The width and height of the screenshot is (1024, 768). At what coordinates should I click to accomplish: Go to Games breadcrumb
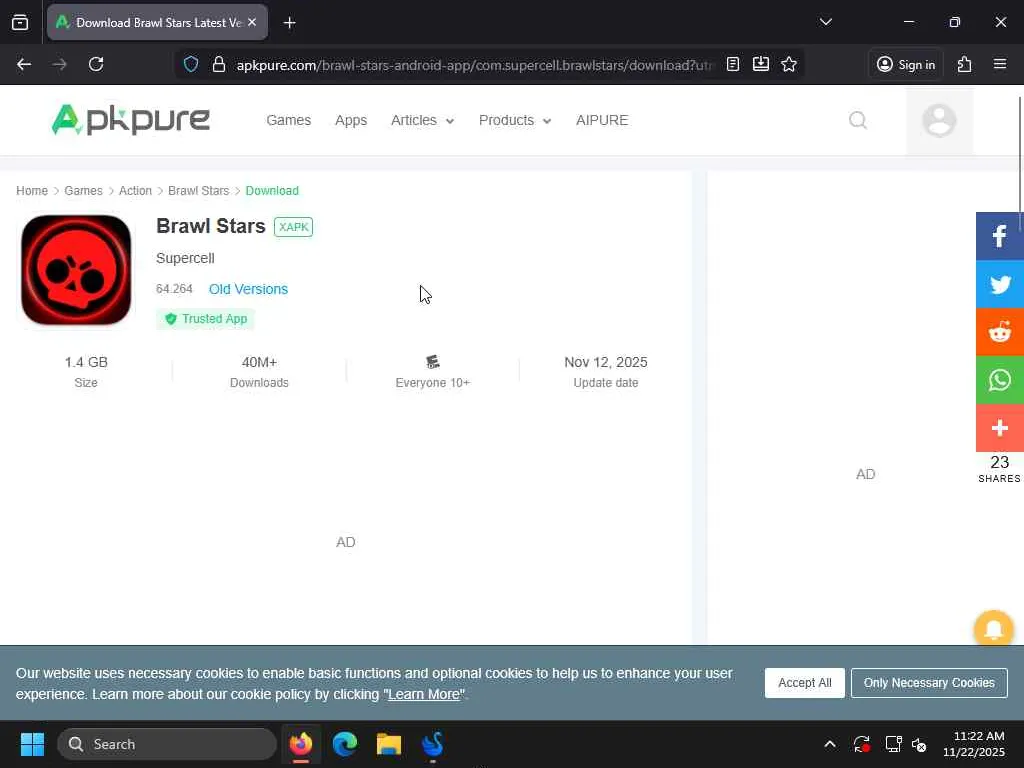84,191
